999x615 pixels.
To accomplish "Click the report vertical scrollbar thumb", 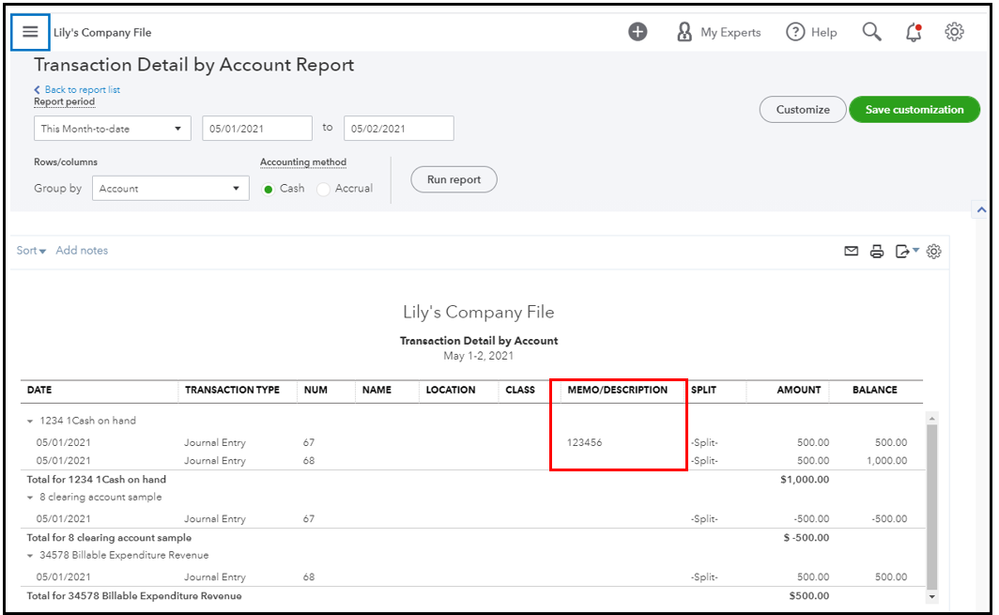I will pyautogui.click(x=932, y=507).
